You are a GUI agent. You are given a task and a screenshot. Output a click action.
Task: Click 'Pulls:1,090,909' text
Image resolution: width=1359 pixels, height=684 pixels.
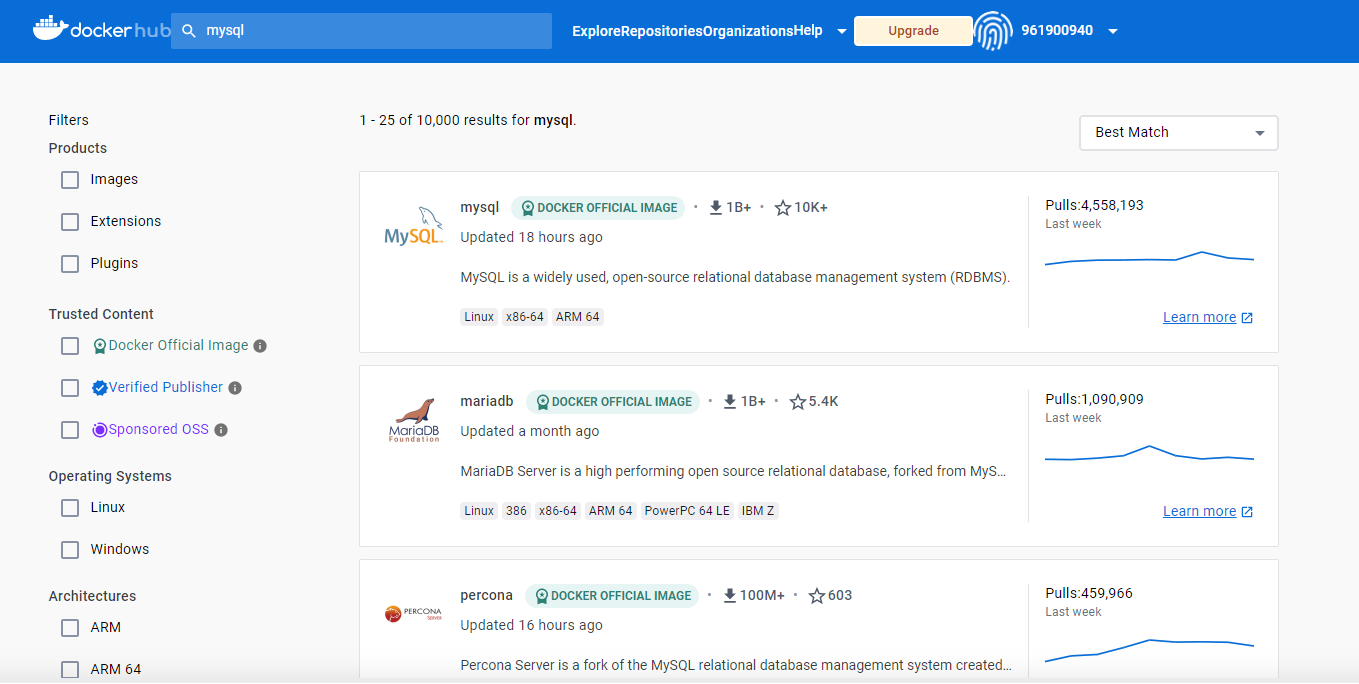[1094, 399]
